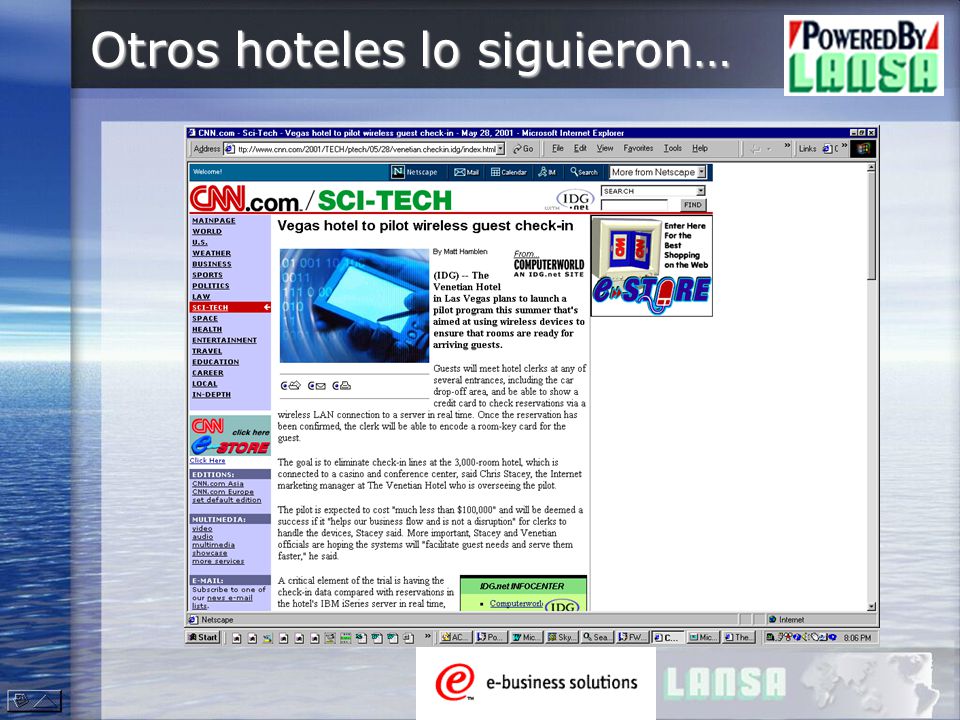Click the taskbar clock showing 8:06 PM

857,638
